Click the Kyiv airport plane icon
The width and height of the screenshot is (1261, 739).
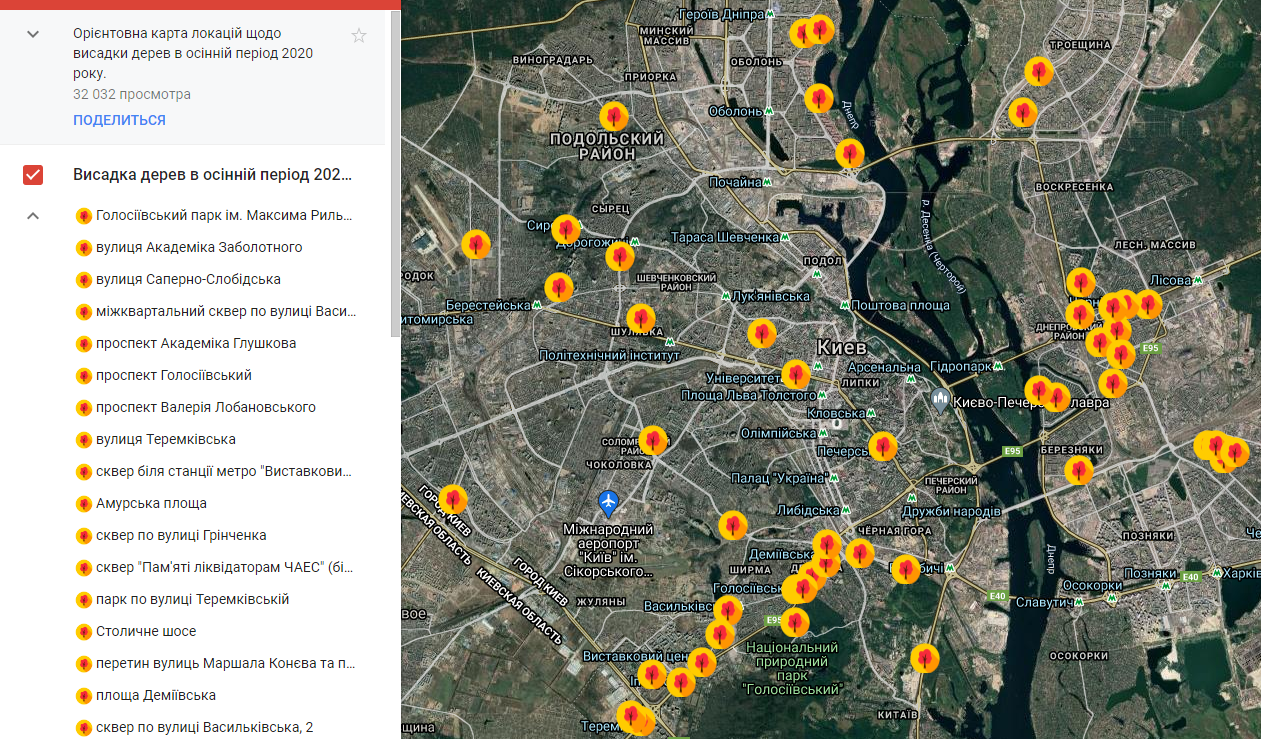tap(608, 502)
